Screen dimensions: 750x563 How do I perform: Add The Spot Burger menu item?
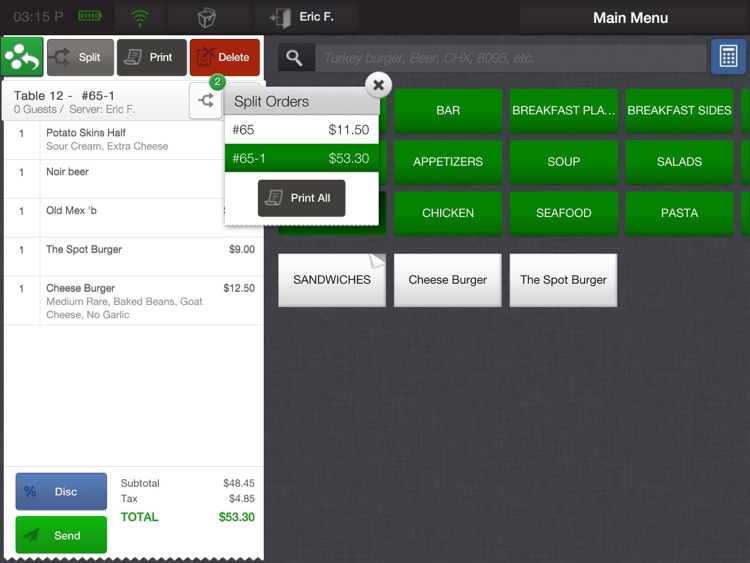click(x=563, y=280)
